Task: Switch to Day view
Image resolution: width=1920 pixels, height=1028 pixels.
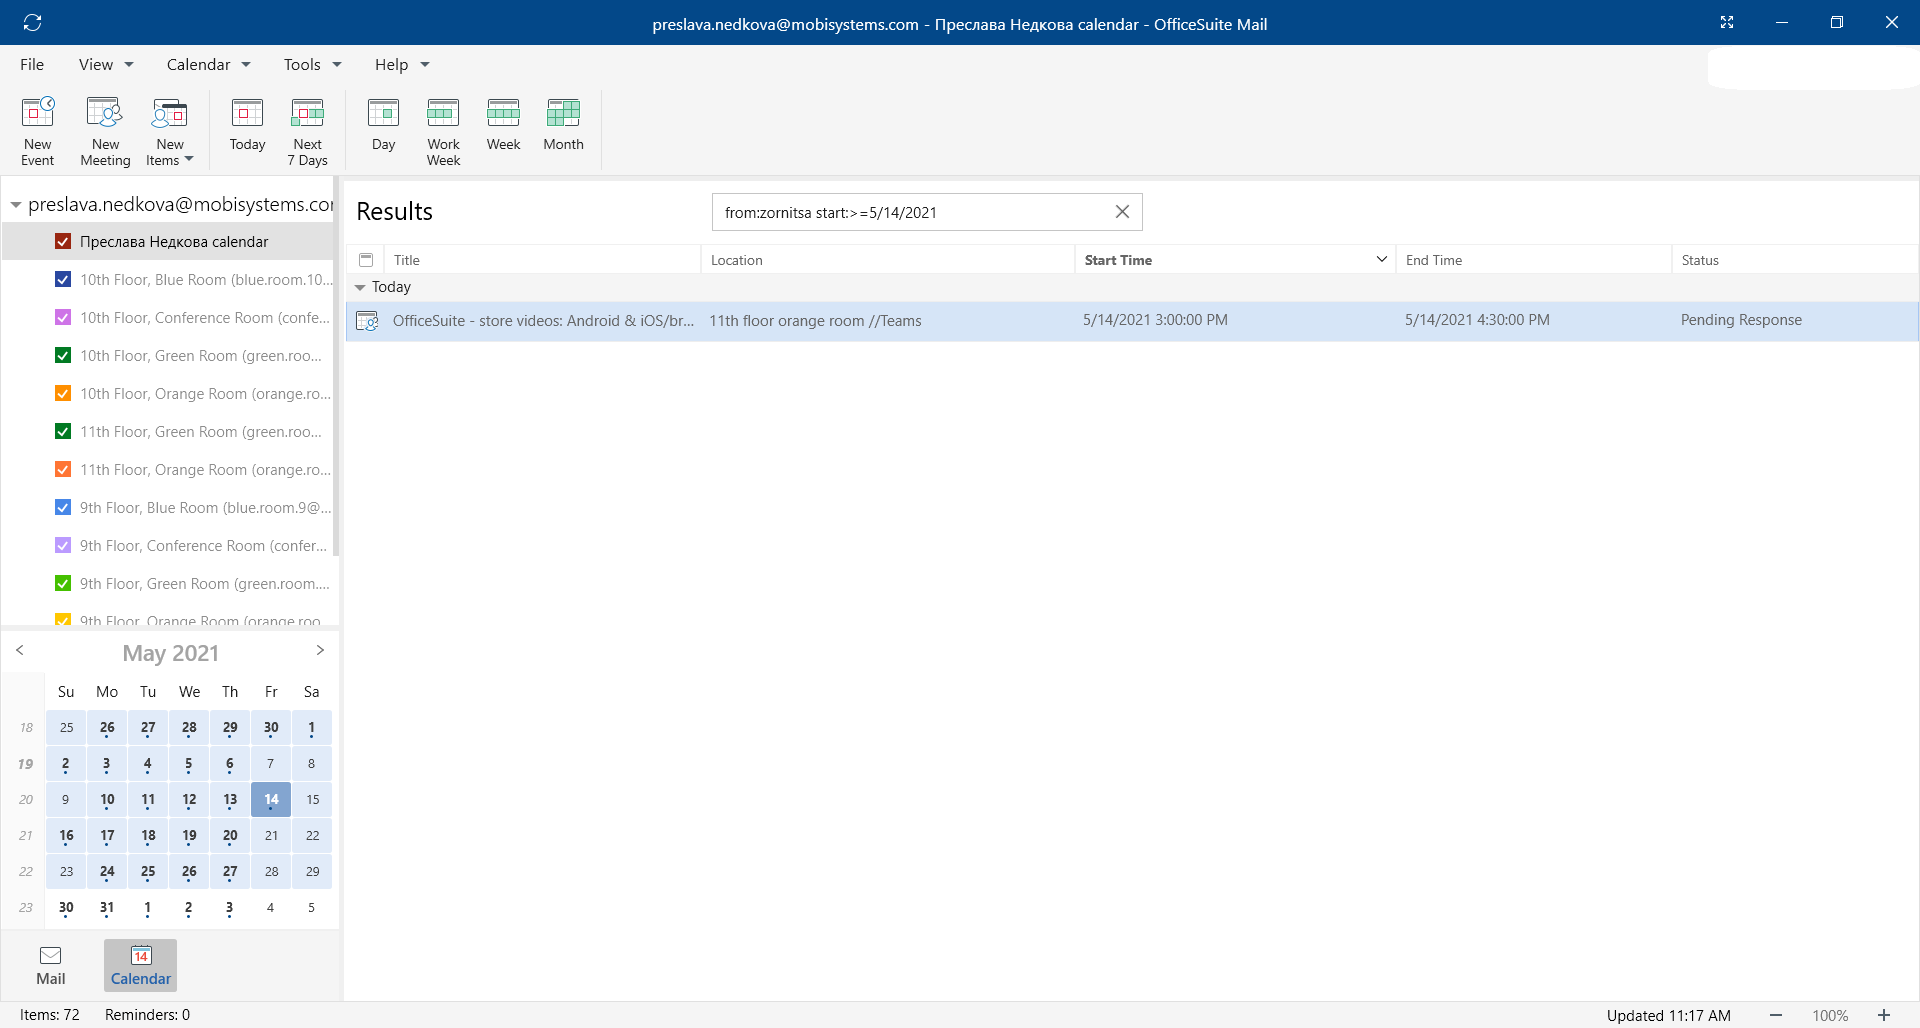Action: 383,125
